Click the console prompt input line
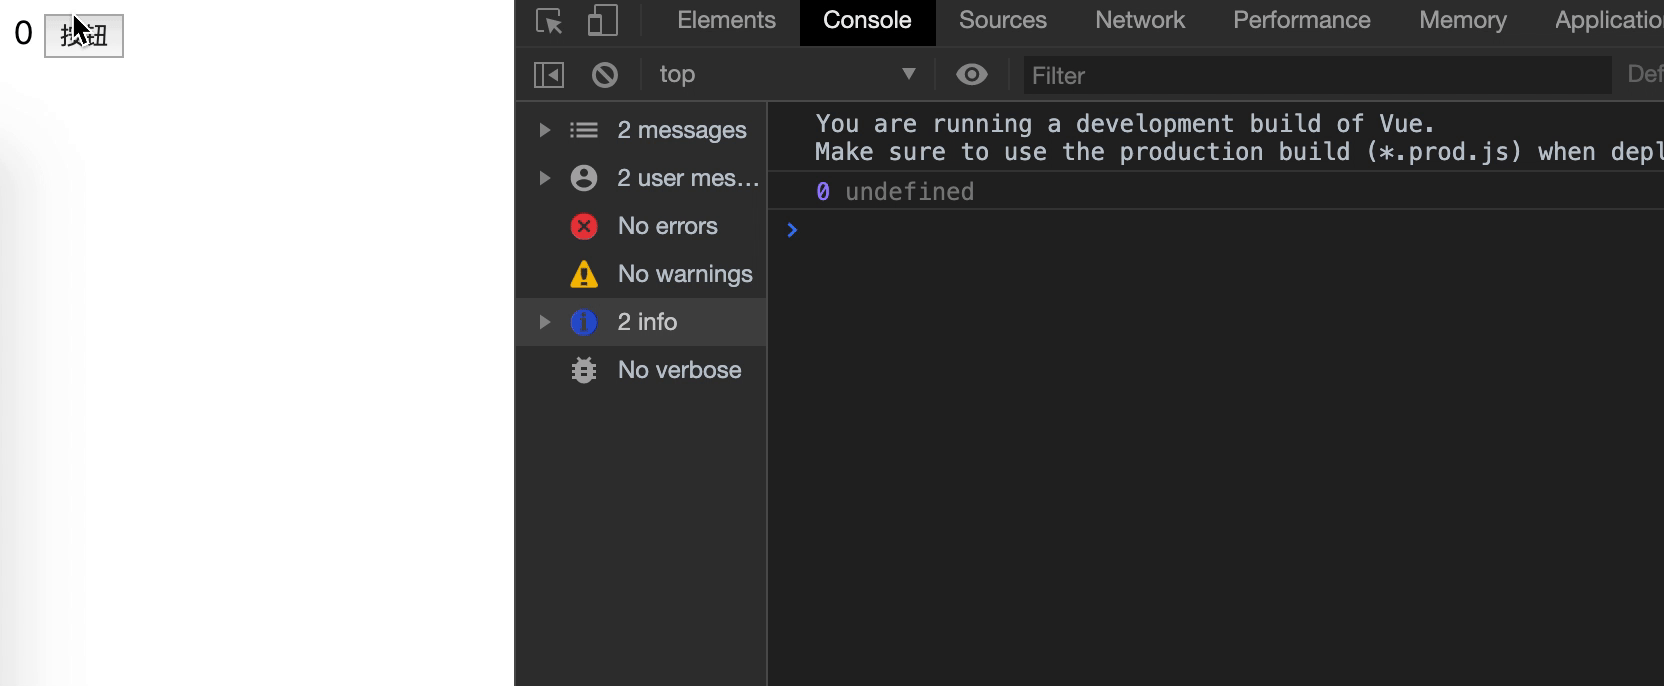This screenshot has width=1664, height=686. pyautogui.click(x=1200, y=231)
